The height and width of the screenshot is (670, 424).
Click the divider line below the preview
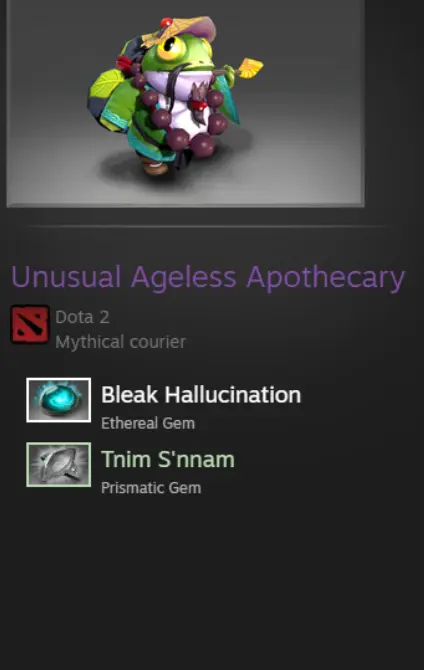pyautogui.click(x=205, y=226)
